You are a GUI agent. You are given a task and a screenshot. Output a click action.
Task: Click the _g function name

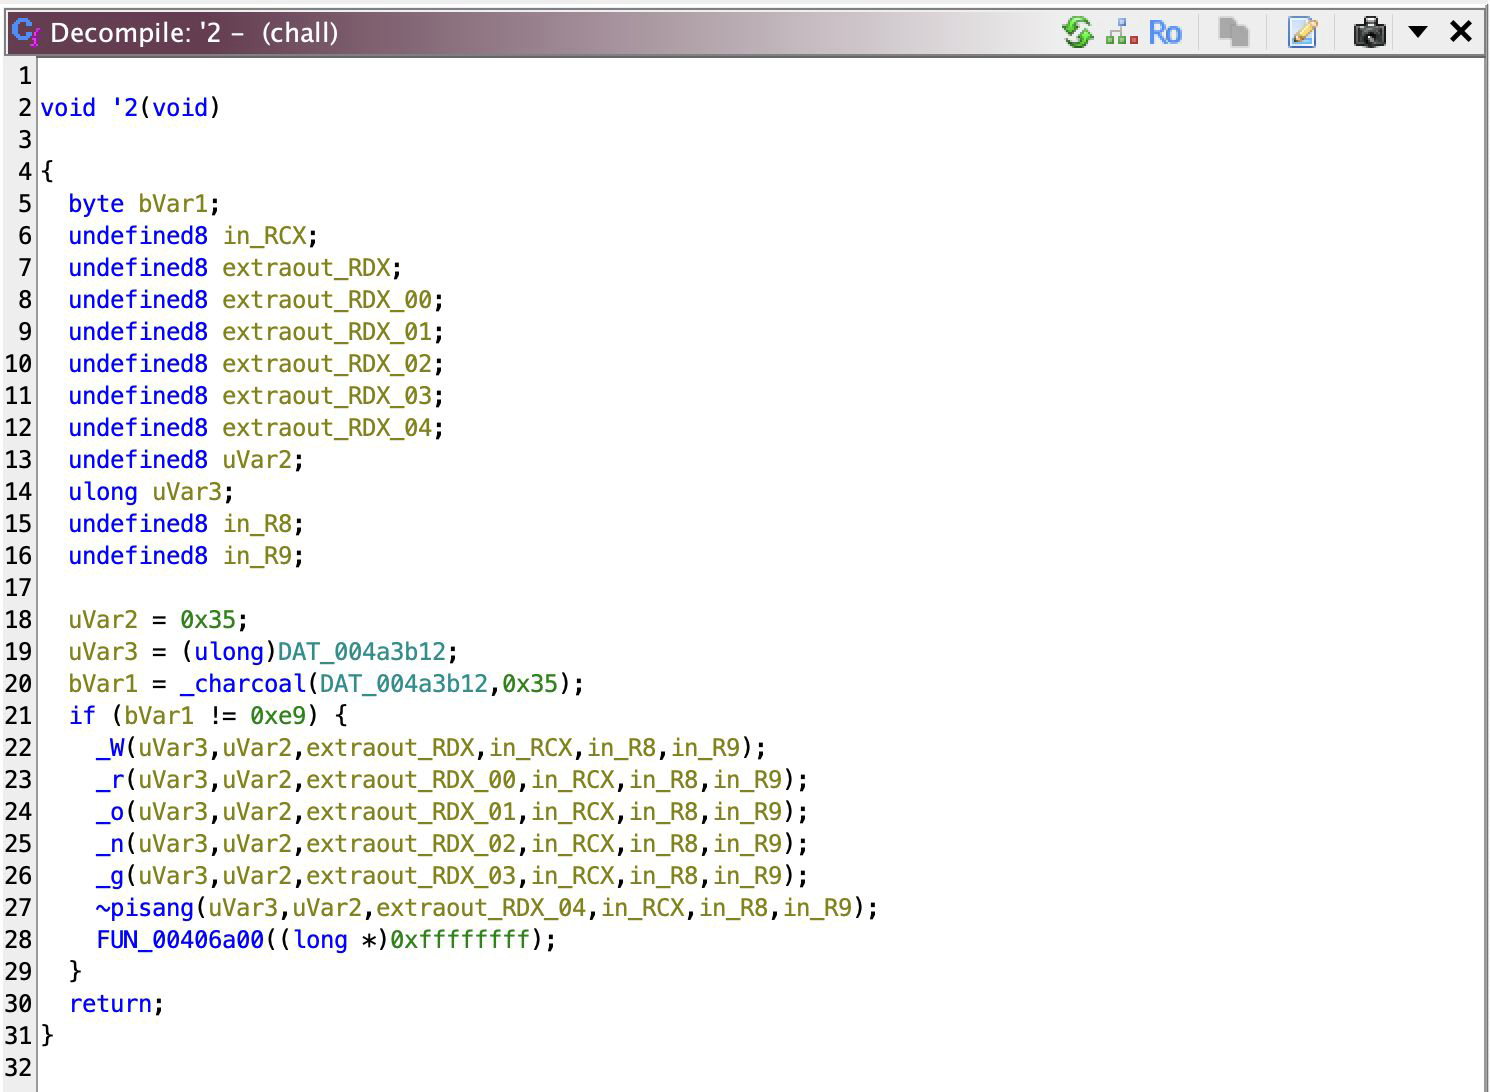pyautogui.click(x=110, y=876)
